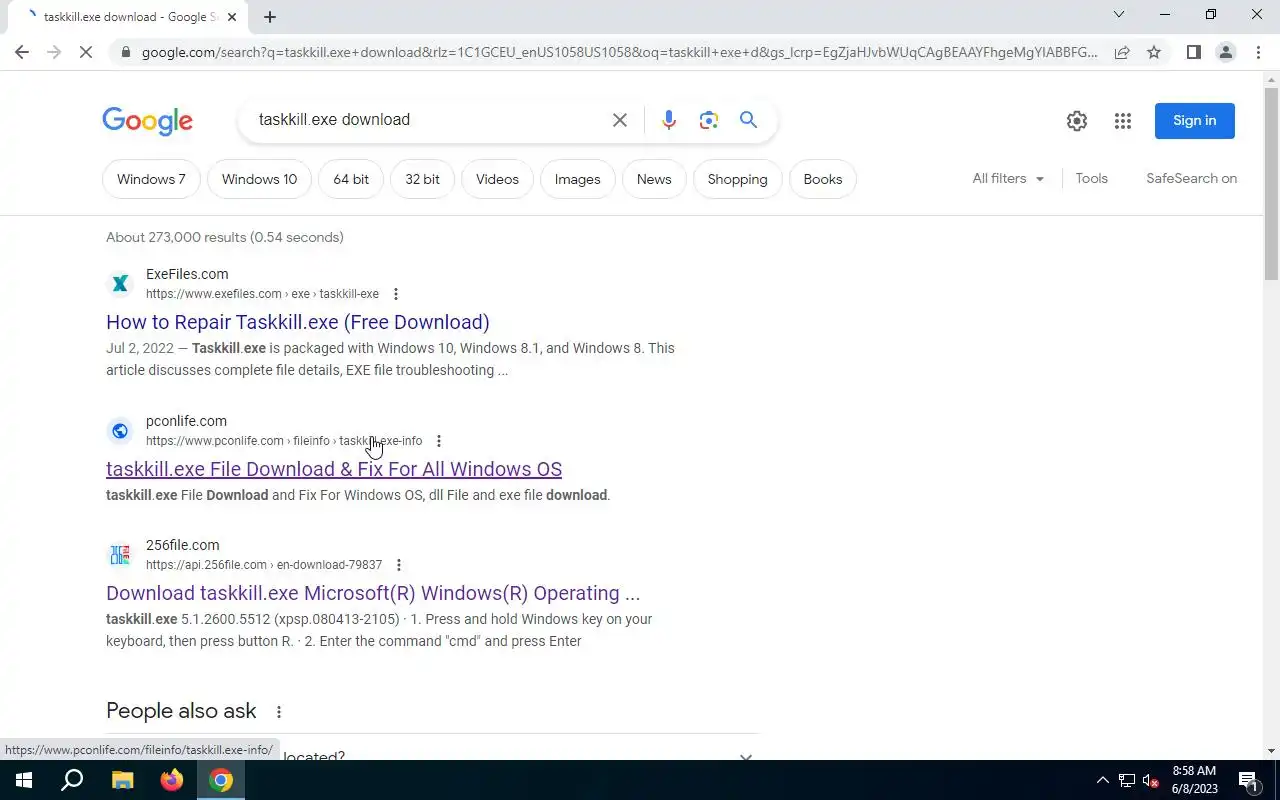This screenshot has height=800, width=1280.
Task: Select the taskkill.exe download browser tab
Action: pyautogui.click(x=130, y=17)
